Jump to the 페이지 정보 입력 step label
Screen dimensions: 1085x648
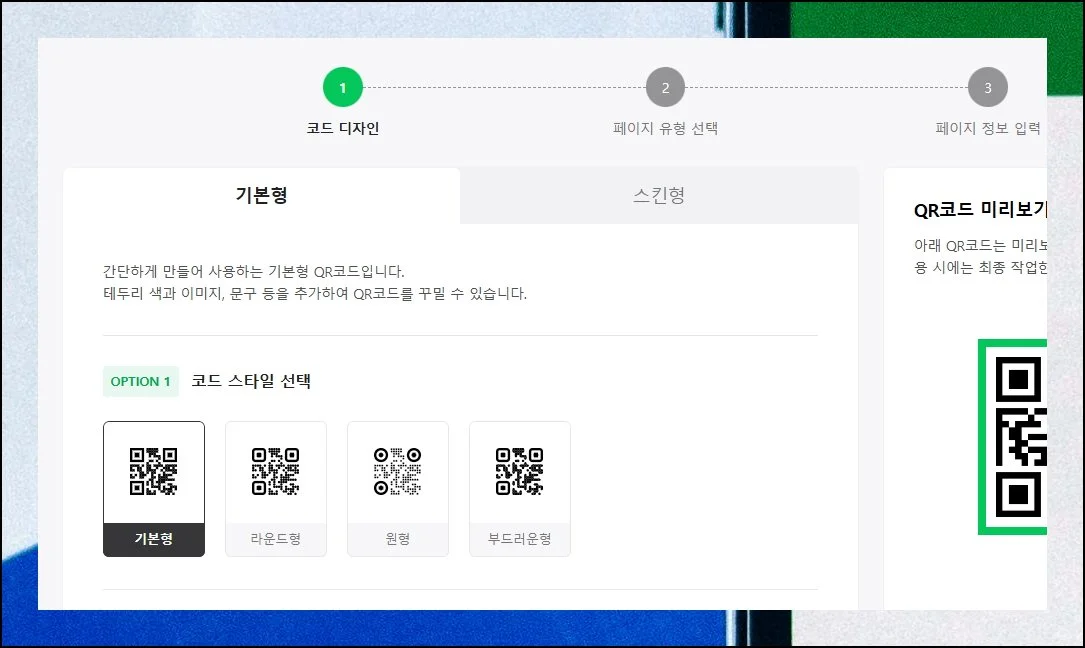(x=987, y=128)
